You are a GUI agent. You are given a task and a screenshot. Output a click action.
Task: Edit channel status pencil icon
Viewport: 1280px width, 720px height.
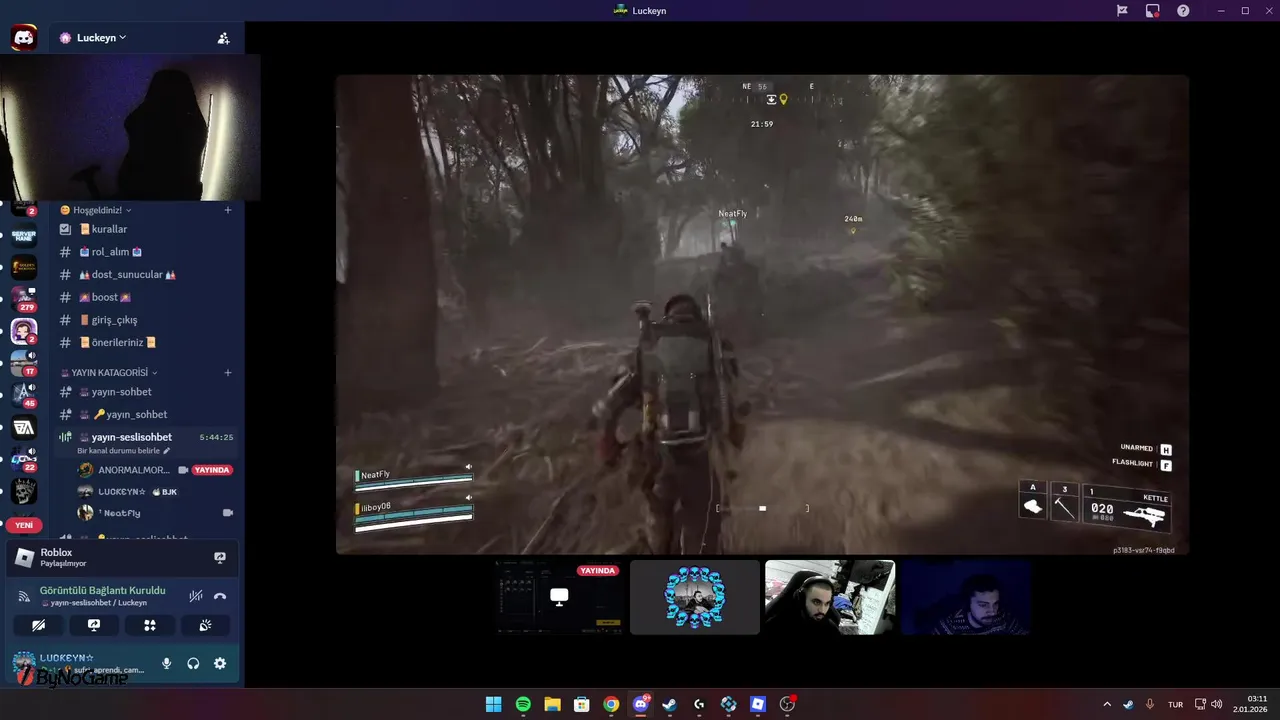click(167, 451)
